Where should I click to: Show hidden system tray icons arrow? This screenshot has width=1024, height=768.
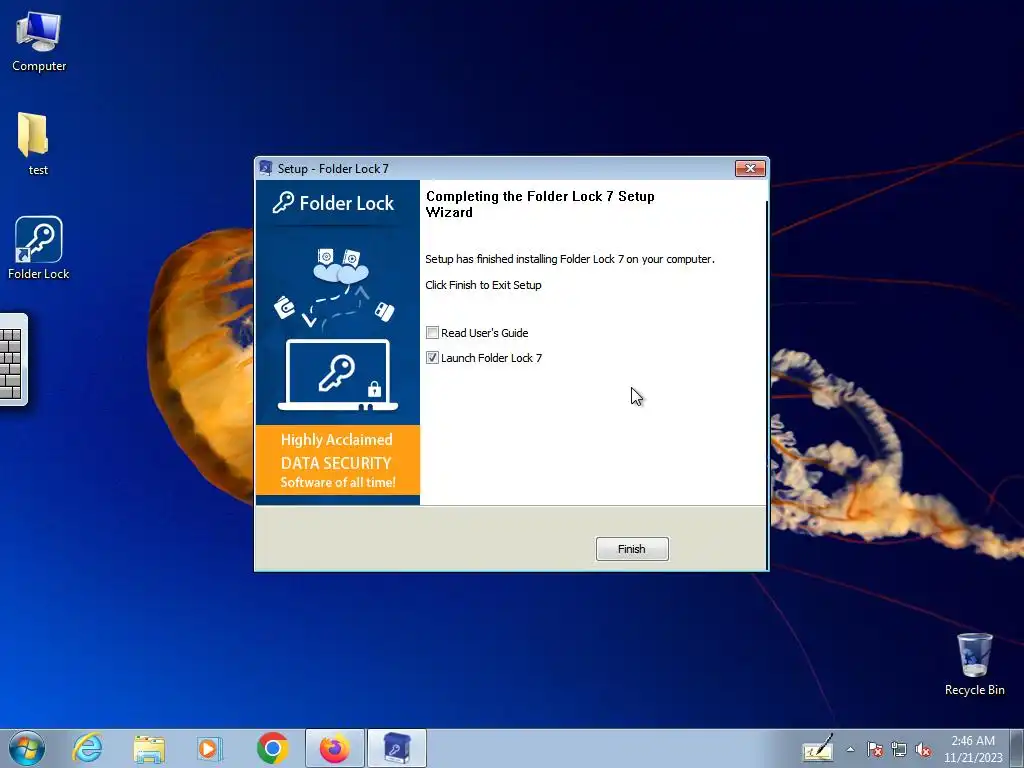click(x=850, y=749)
